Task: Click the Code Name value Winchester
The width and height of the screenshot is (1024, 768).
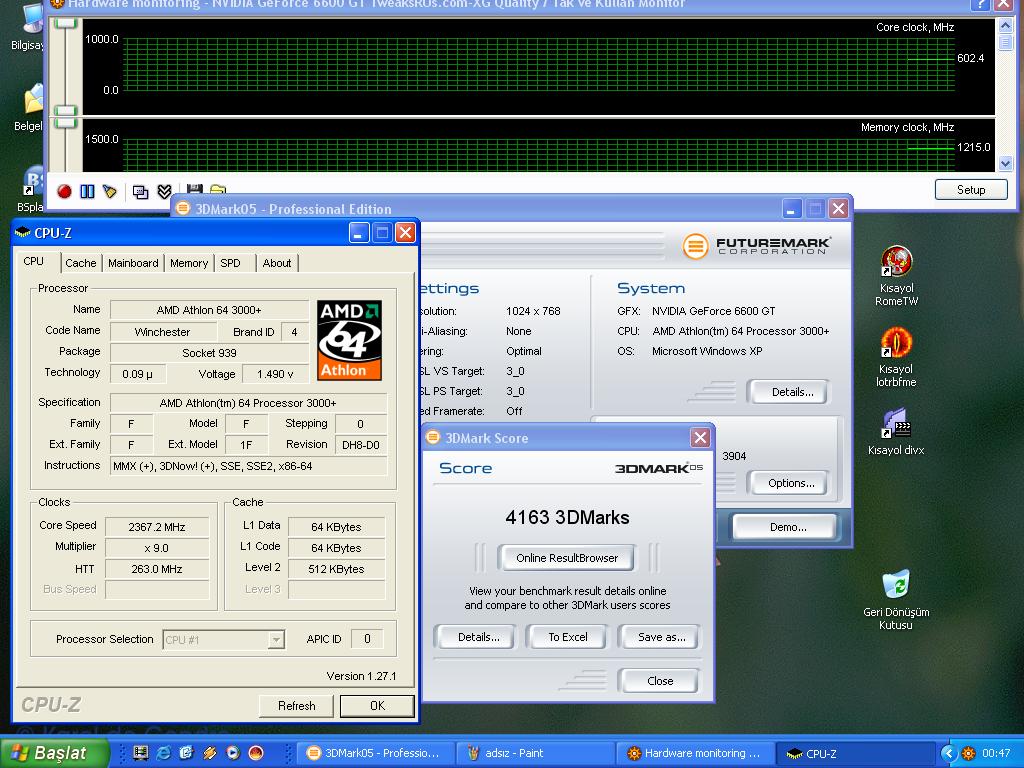Action: tap(162, 332)
